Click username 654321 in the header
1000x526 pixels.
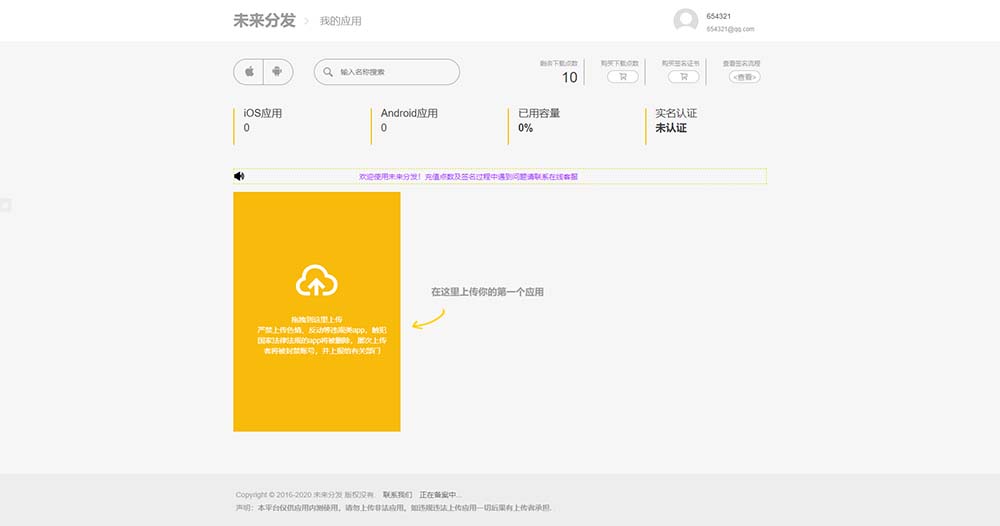pyautogui.click(x=718, y=16)
